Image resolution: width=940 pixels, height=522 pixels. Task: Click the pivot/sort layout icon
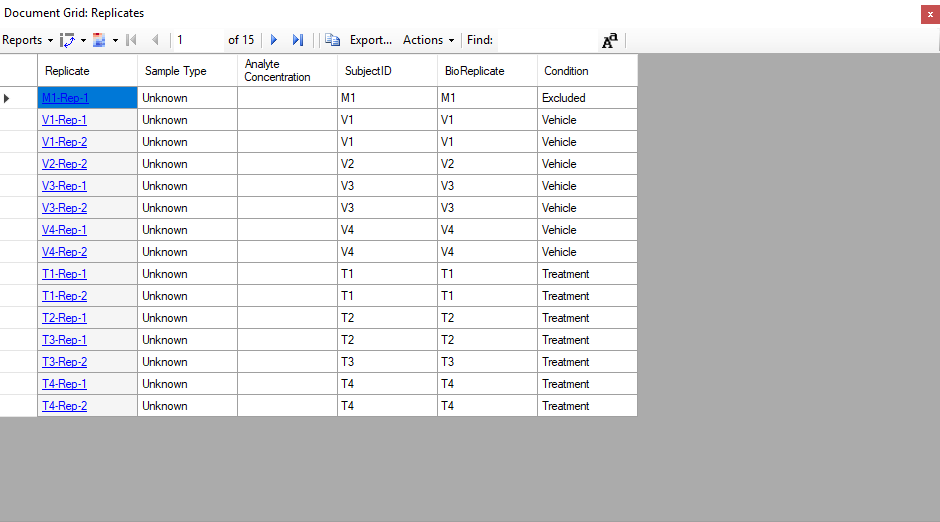coord(68,40)
